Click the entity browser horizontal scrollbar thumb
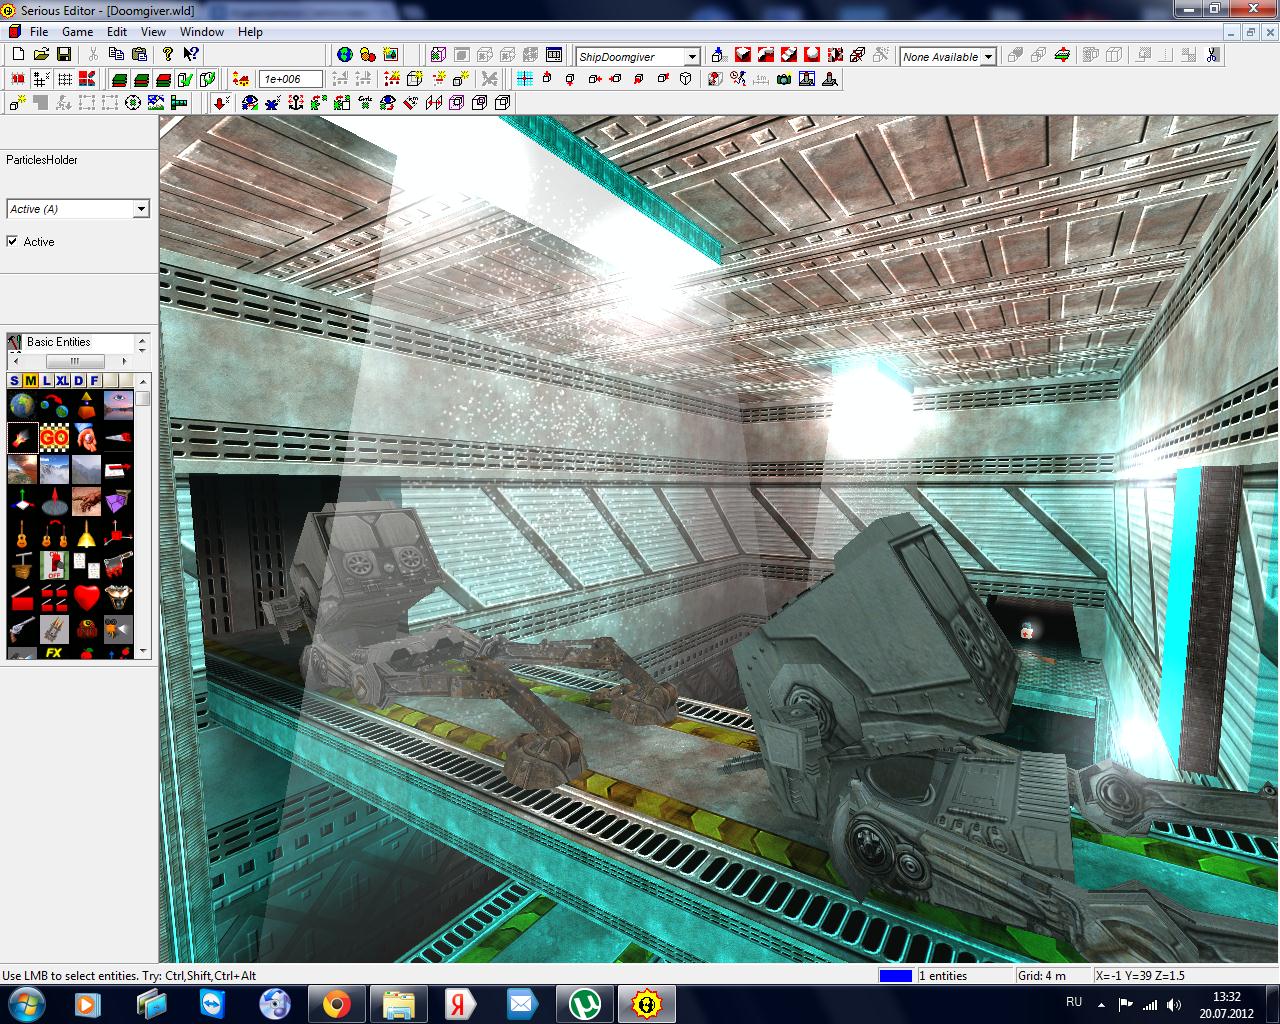The height and width of the screenshot is (1024, 1280). (75, 361)
